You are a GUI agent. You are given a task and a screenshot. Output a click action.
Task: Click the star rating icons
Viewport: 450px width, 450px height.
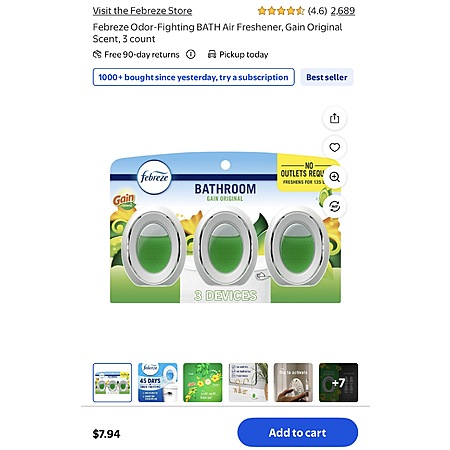pyautogui.click(x=281, y=11)
